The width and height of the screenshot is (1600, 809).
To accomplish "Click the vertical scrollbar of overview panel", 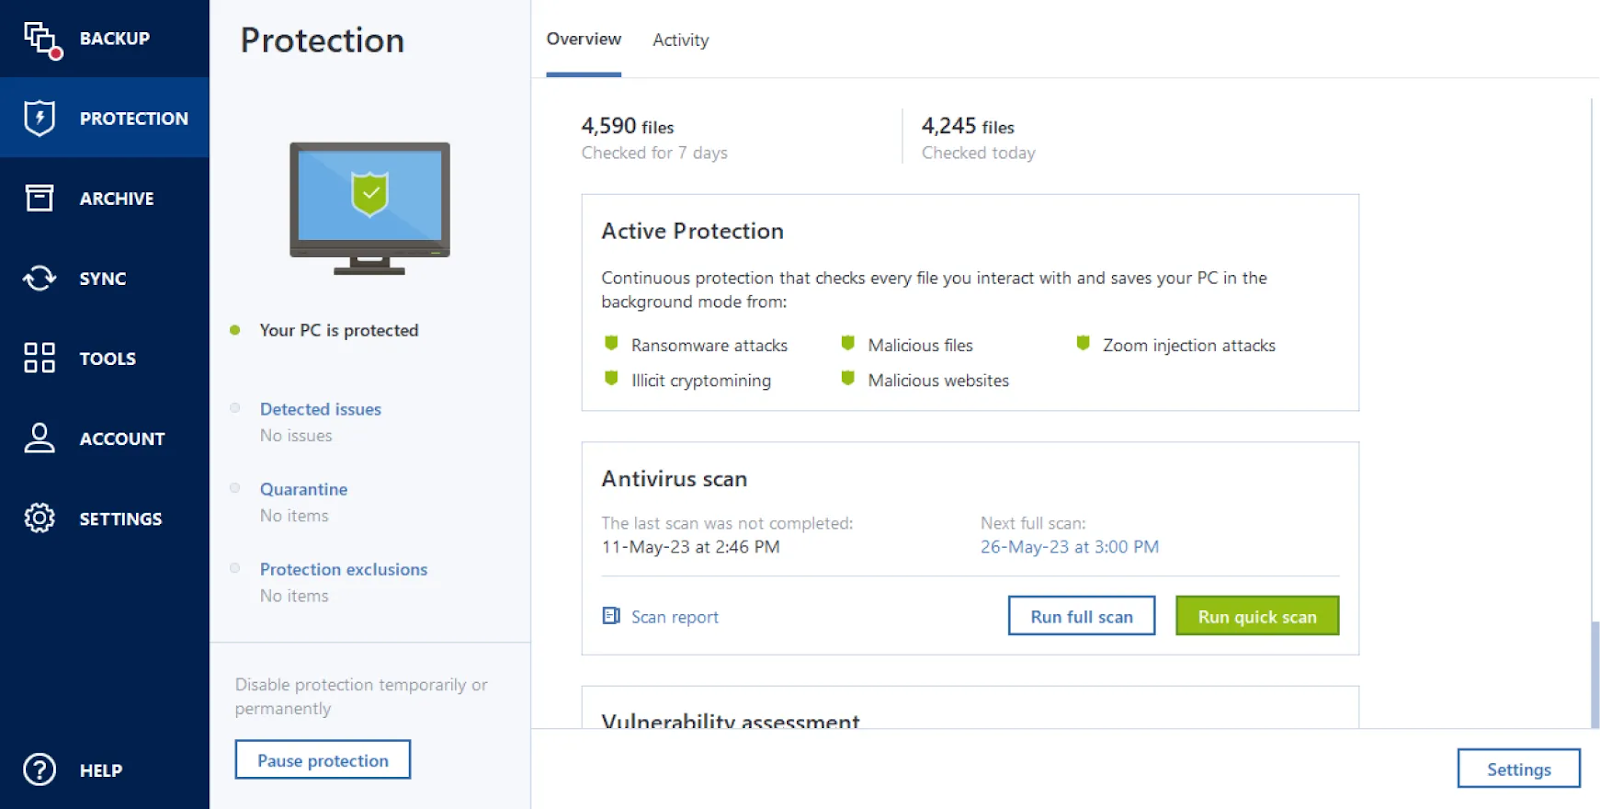I will click(x=1595, y=675).
